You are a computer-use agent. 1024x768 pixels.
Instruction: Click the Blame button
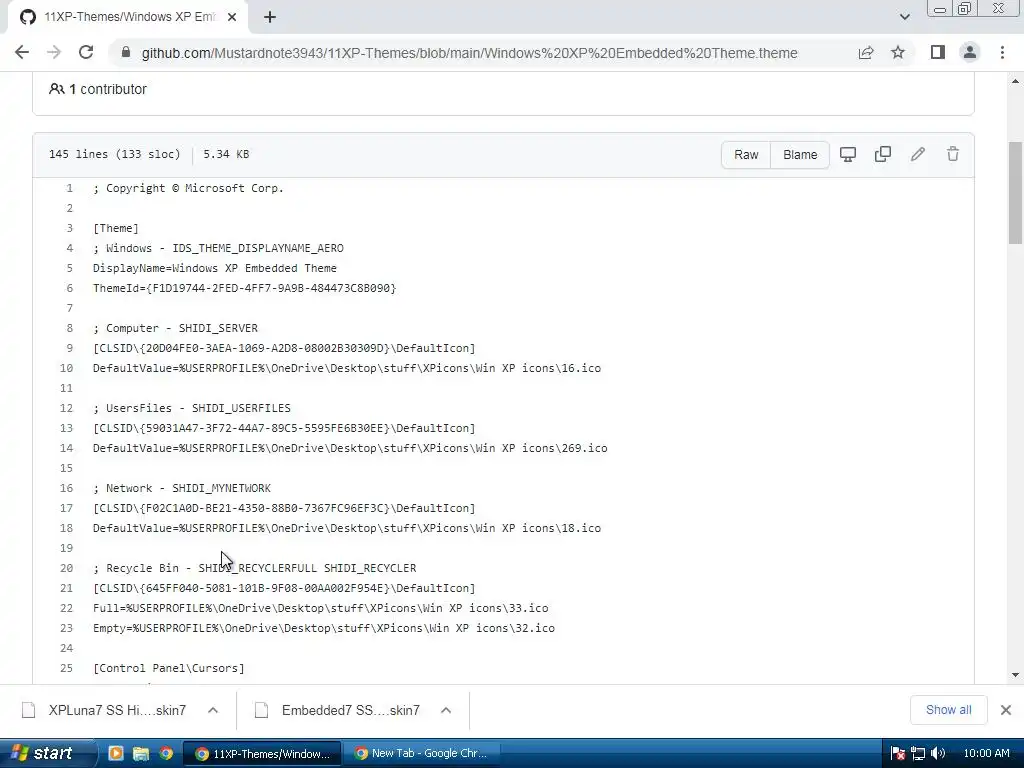[x=800, y=155]
